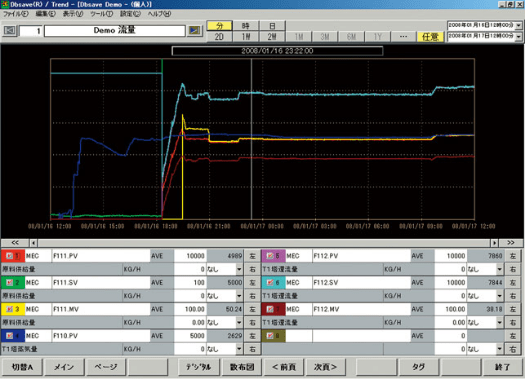Open the 編集 menu
The width and height of the screenshot is (525, 379).
tap(46, 14)
